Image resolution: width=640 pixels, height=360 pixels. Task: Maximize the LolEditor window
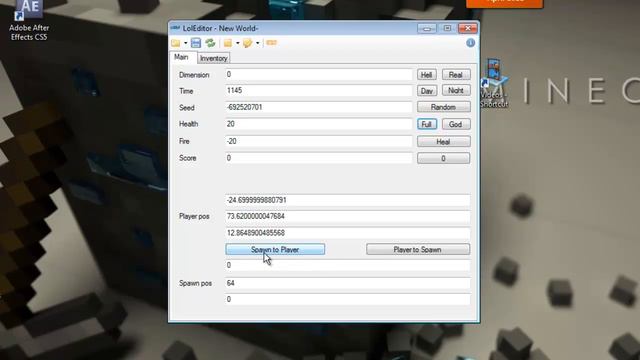click(x=447, y=28)
